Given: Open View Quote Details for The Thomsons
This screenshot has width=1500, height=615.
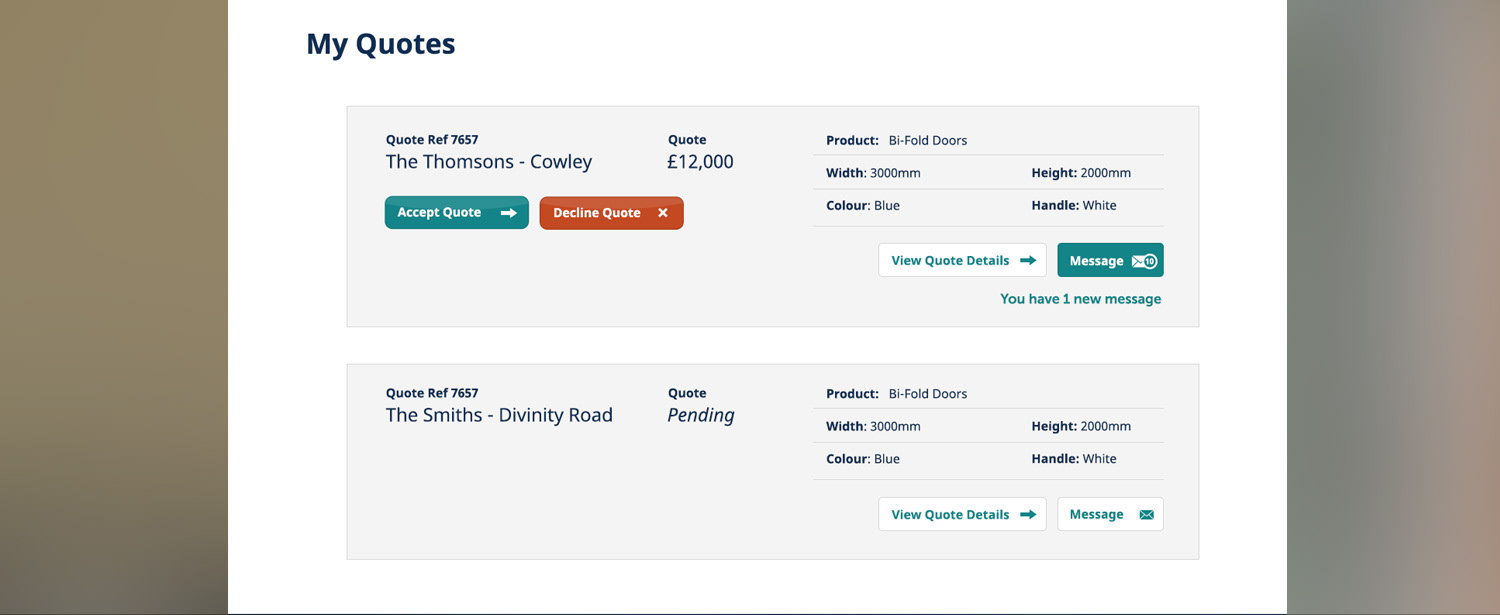Looking at the screenshot, I should click(950, 261).
